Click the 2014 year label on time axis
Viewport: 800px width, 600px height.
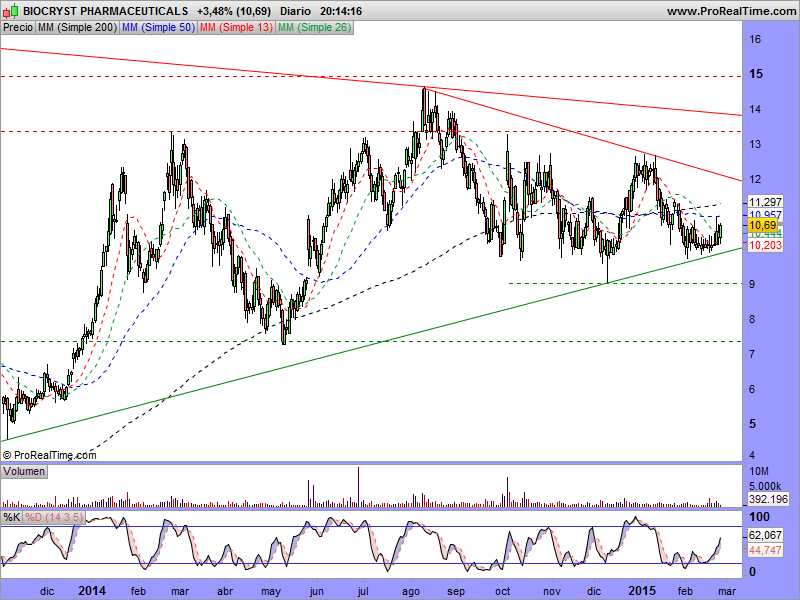92,591
